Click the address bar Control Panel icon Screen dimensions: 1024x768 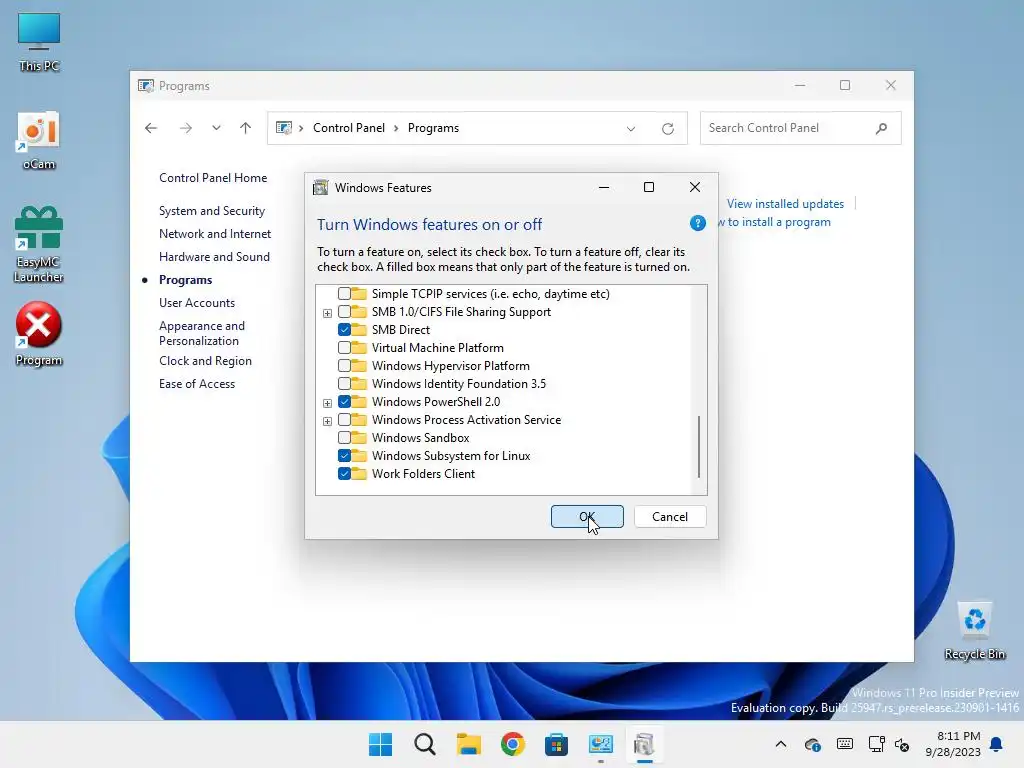coord(283,128)
